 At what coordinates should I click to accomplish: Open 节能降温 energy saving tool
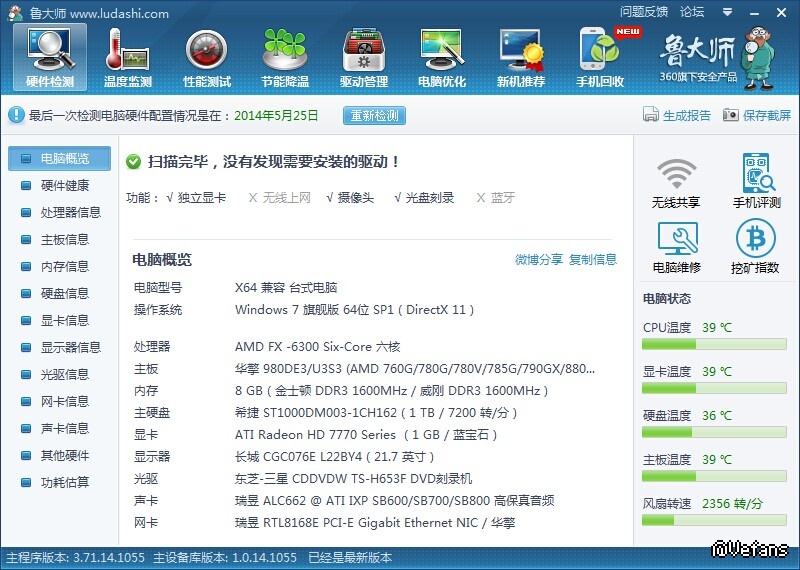tap(285, 58)
